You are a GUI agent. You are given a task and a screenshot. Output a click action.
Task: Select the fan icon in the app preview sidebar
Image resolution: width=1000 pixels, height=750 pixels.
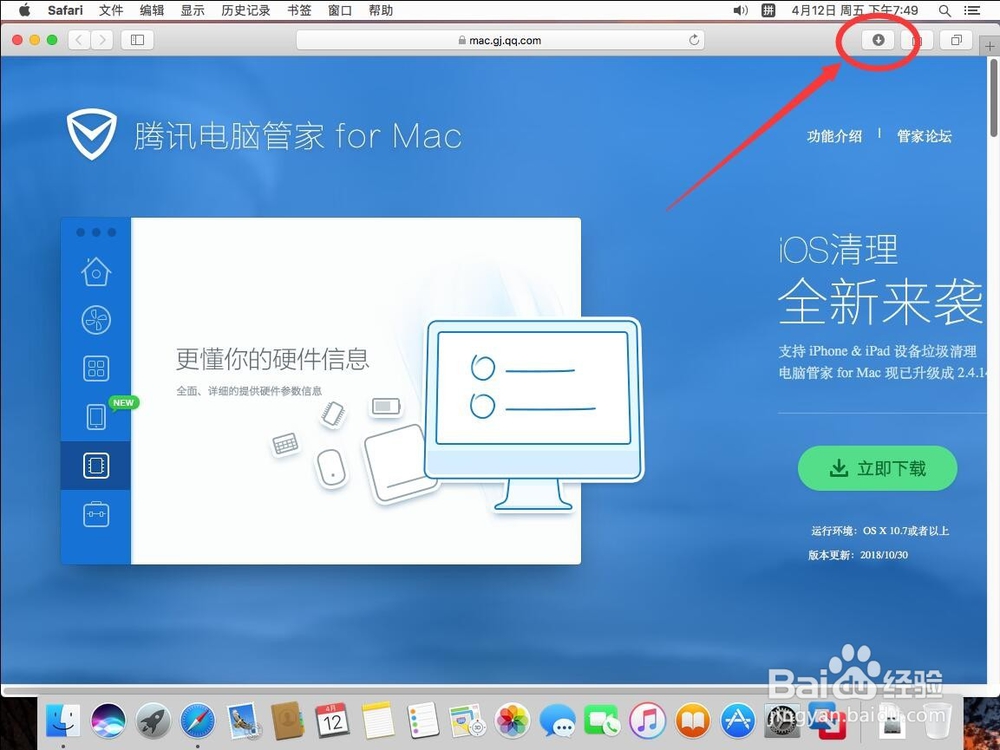tap(96, 320)
